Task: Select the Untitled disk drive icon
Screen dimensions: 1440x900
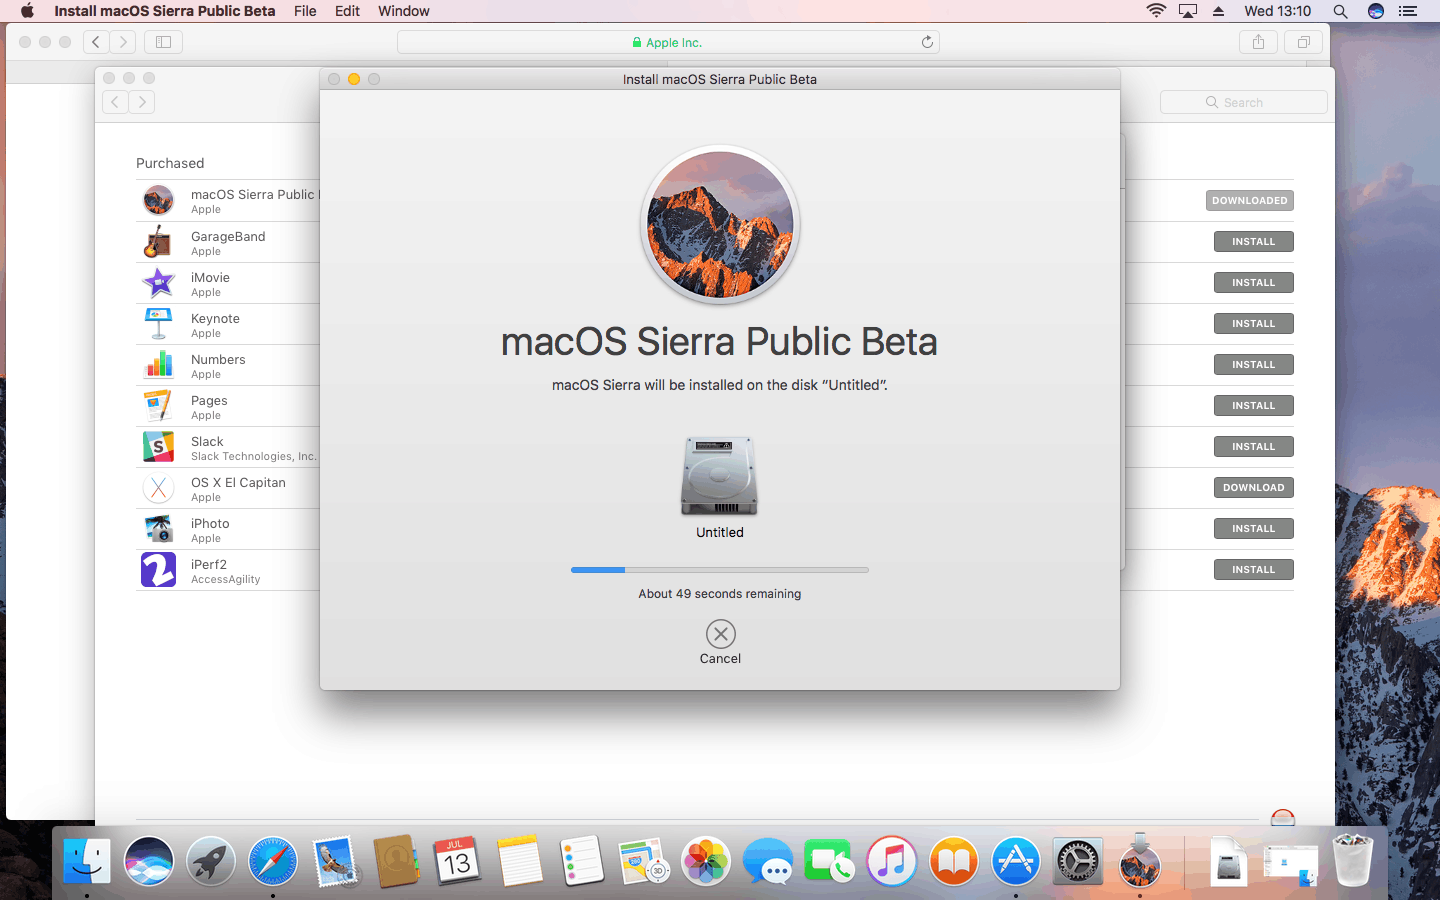Action: coord(719,475)
